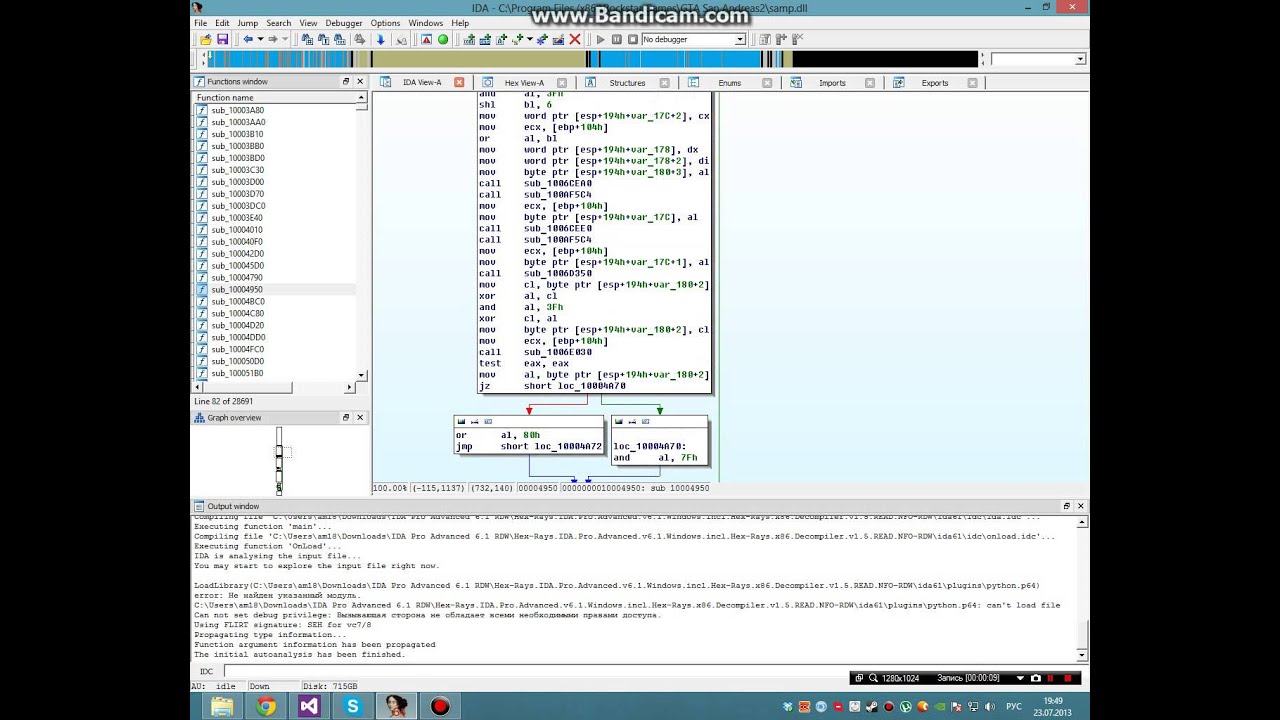Image resolution: width=1280 pixels, height=720 pixels.
Task: Start process with the play icon
Action: tap(601, 39)
